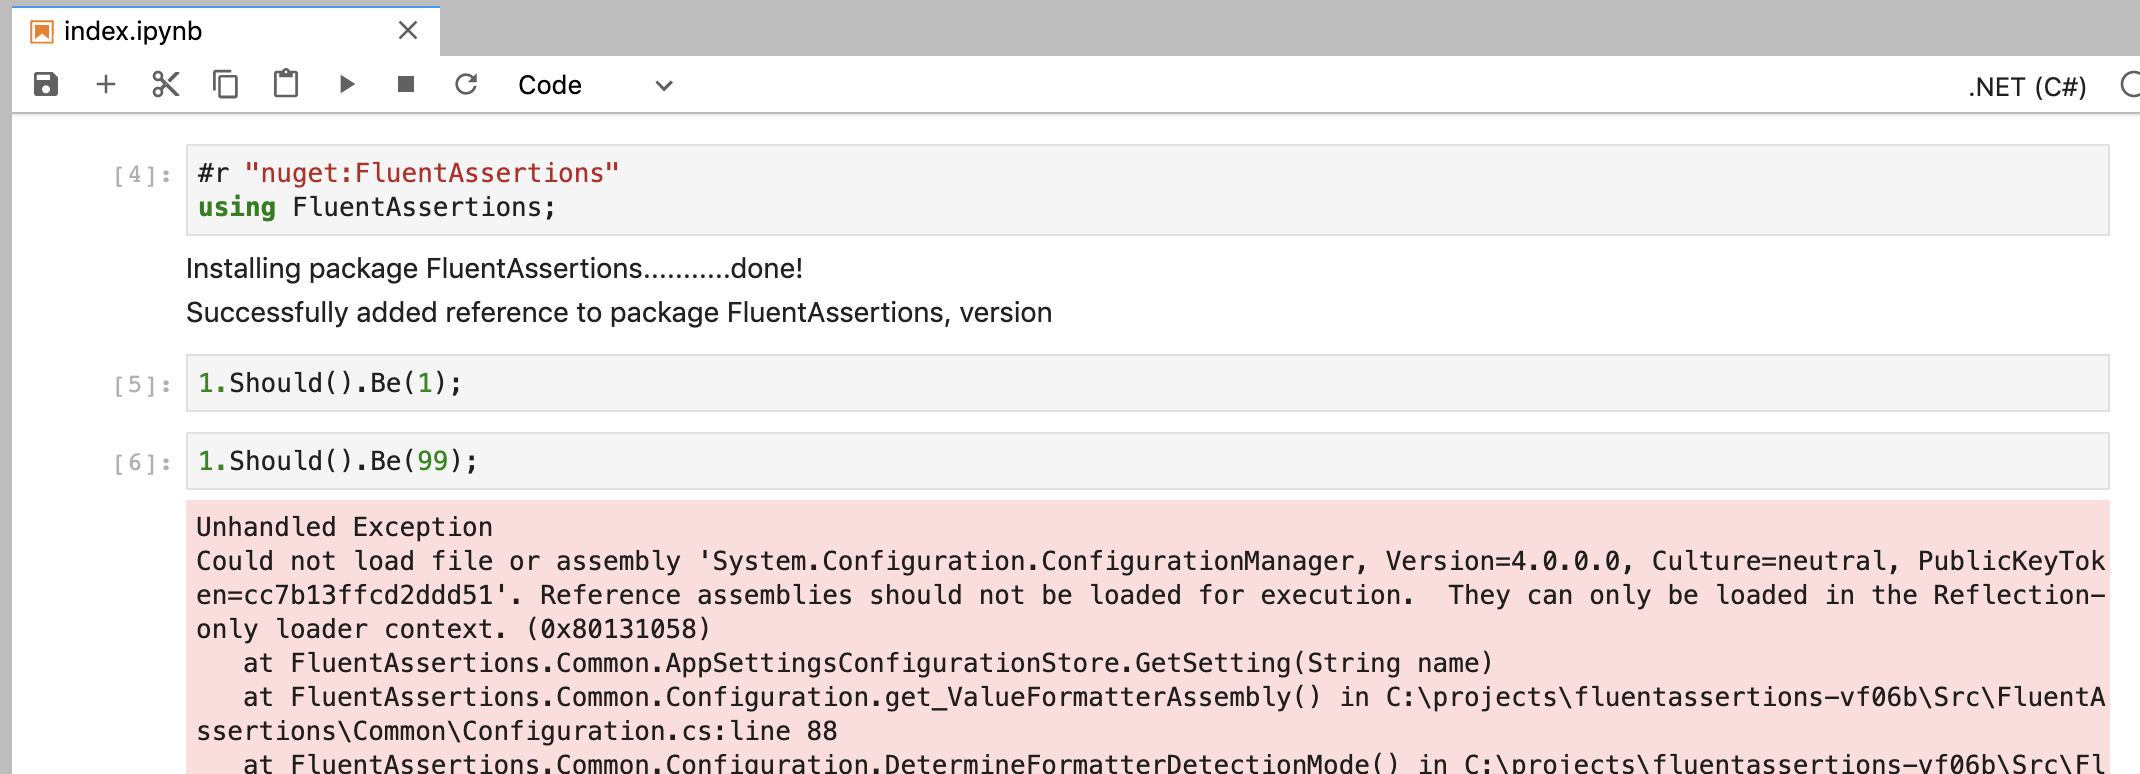Image resolution: width=2140 pixels, height=774 pixels.
Task: Run the selected cell
Action: click(346, 85)
